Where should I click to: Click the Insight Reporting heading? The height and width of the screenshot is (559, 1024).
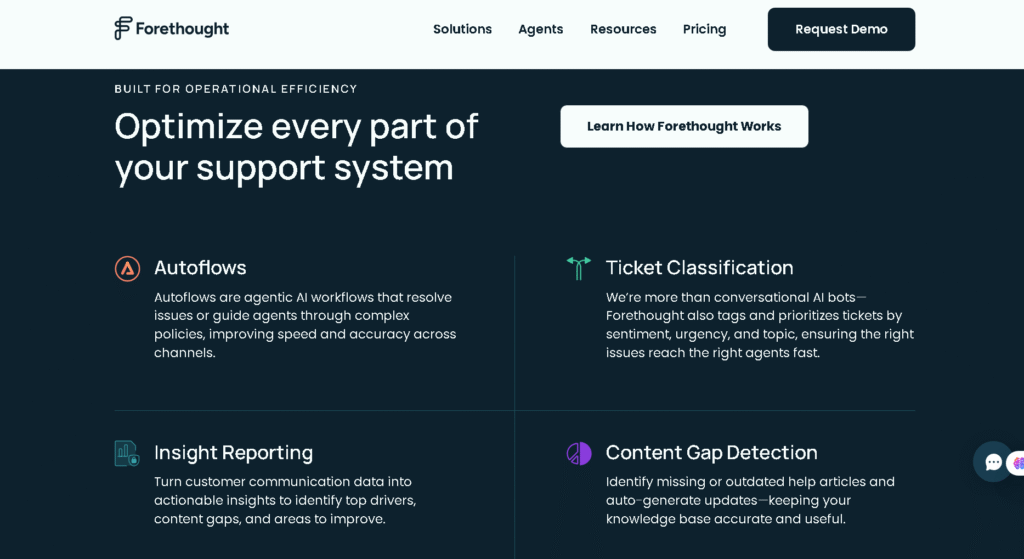tap(234, 453)
